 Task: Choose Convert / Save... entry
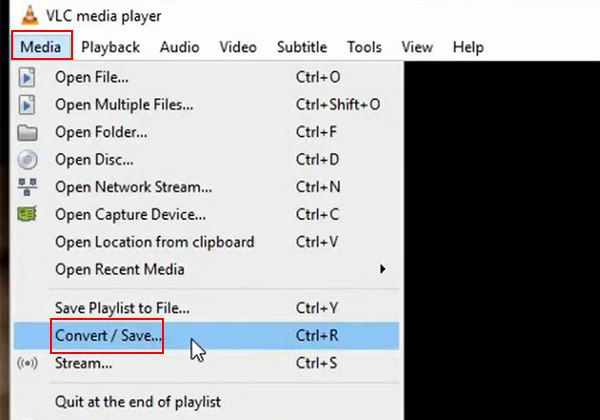point(207,335)
